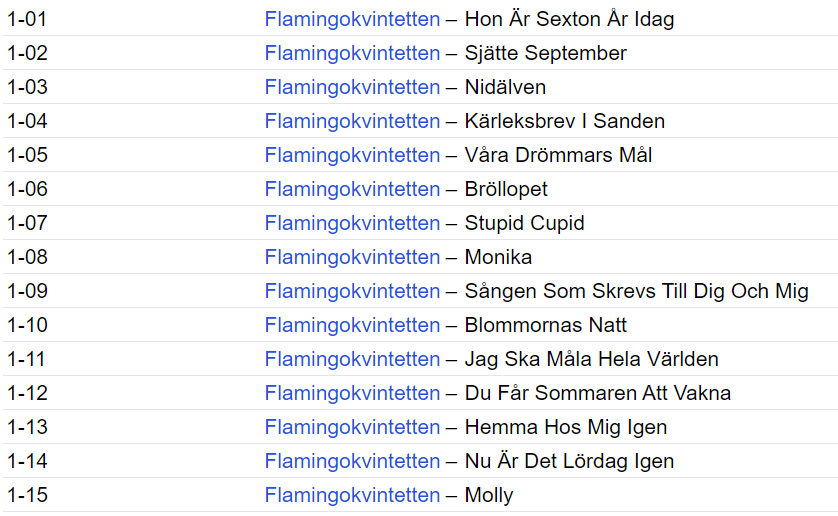Open artist link next to Hemma Hos Mig Igen
This screenshot has height=516, width=838.
[x=352, y=427]
